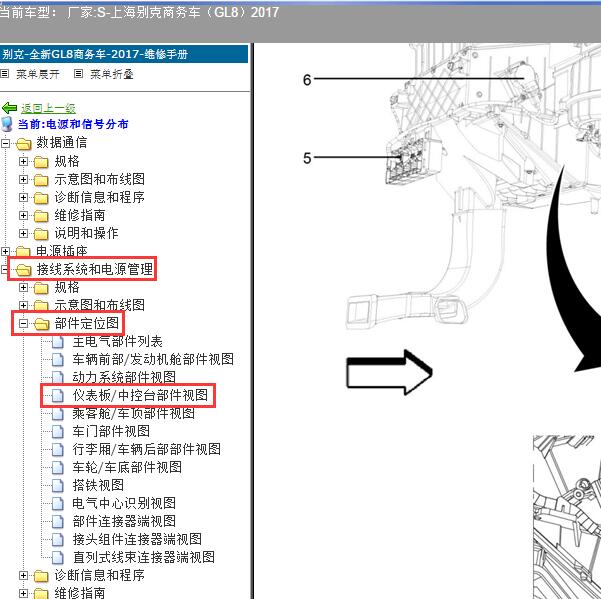Click page icon of 车辆前部/发动机舱部件视图
The width and height of the screenshot is (601, 599).
pos(58,360)
